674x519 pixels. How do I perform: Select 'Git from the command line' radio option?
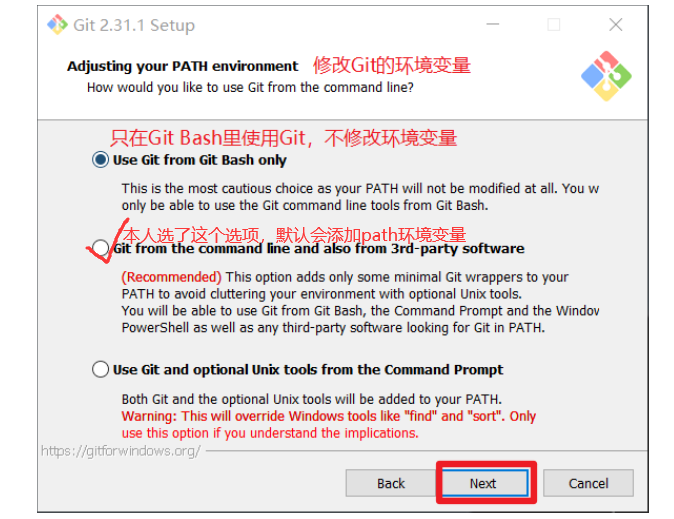point(100,248)
